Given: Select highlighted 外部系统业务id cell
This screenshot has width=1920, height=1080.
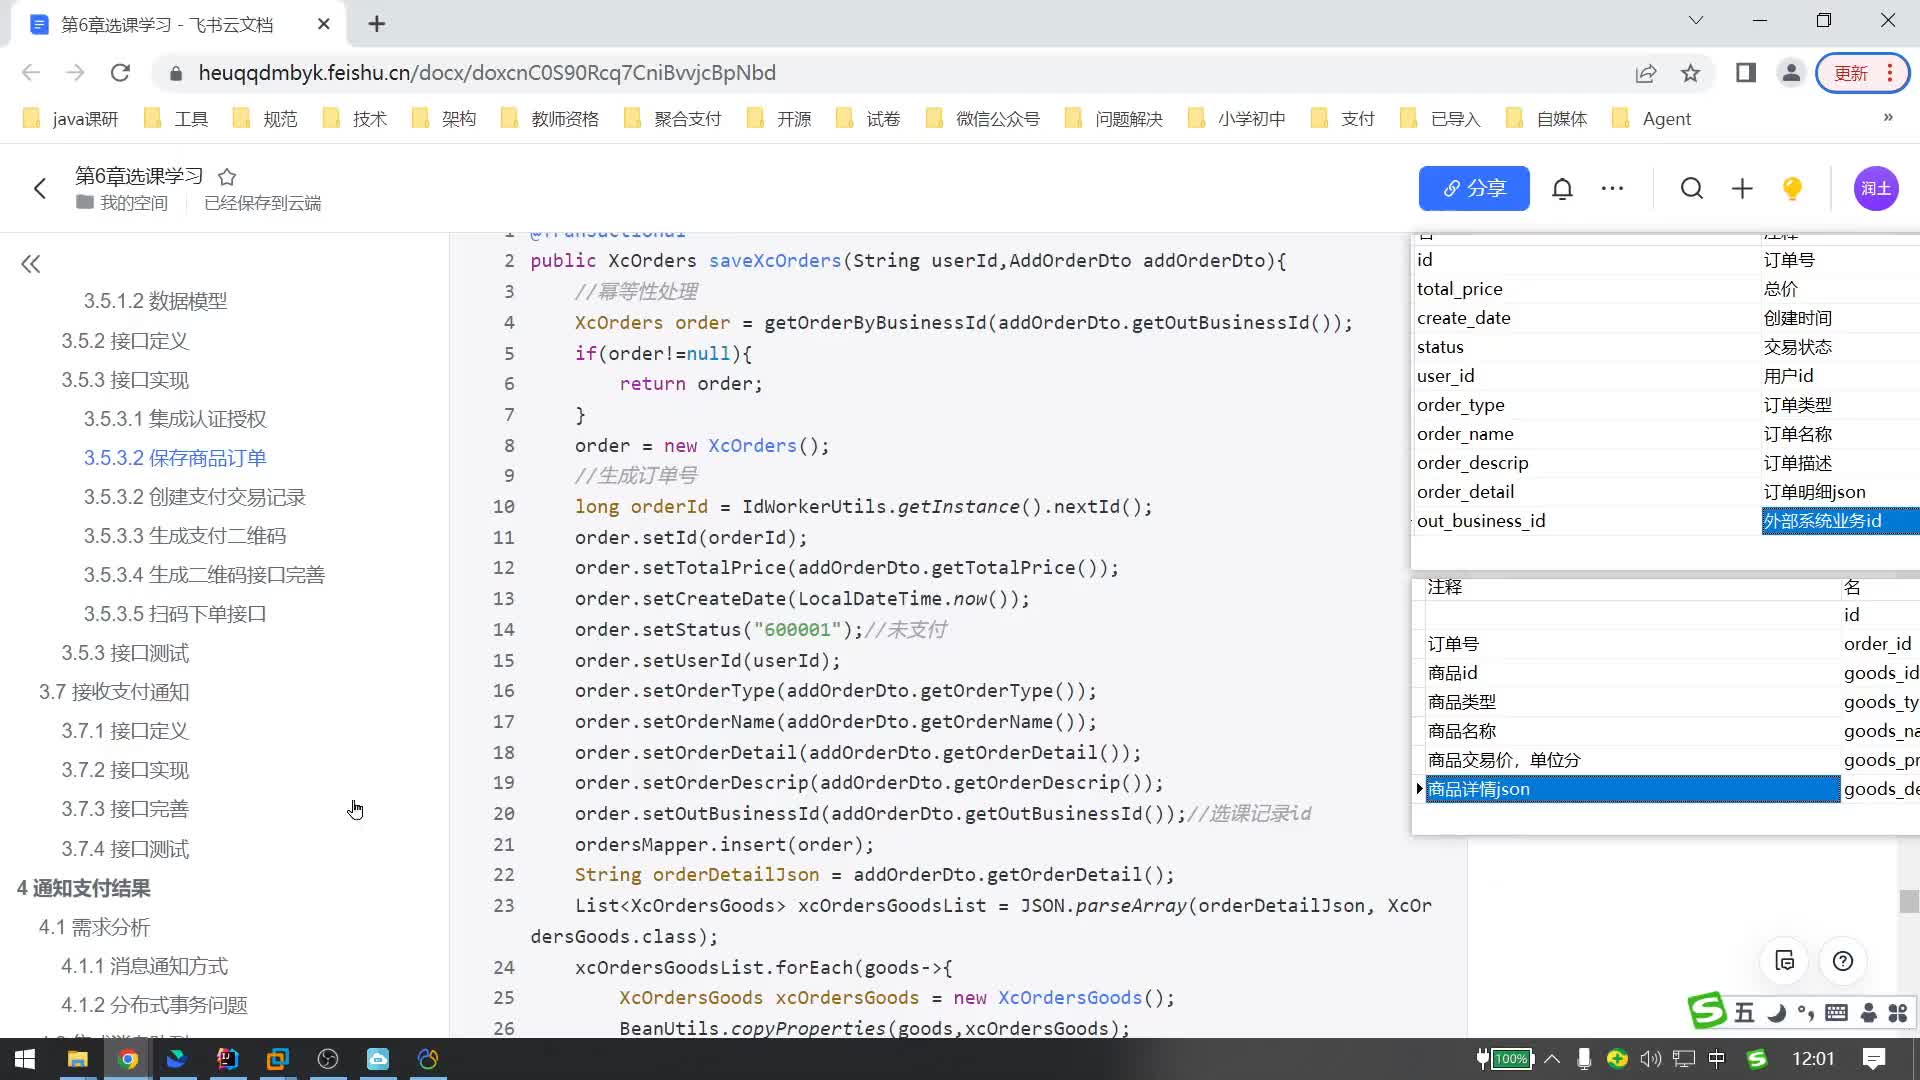Looking at the screenshot, I should tap(1840, 521).
